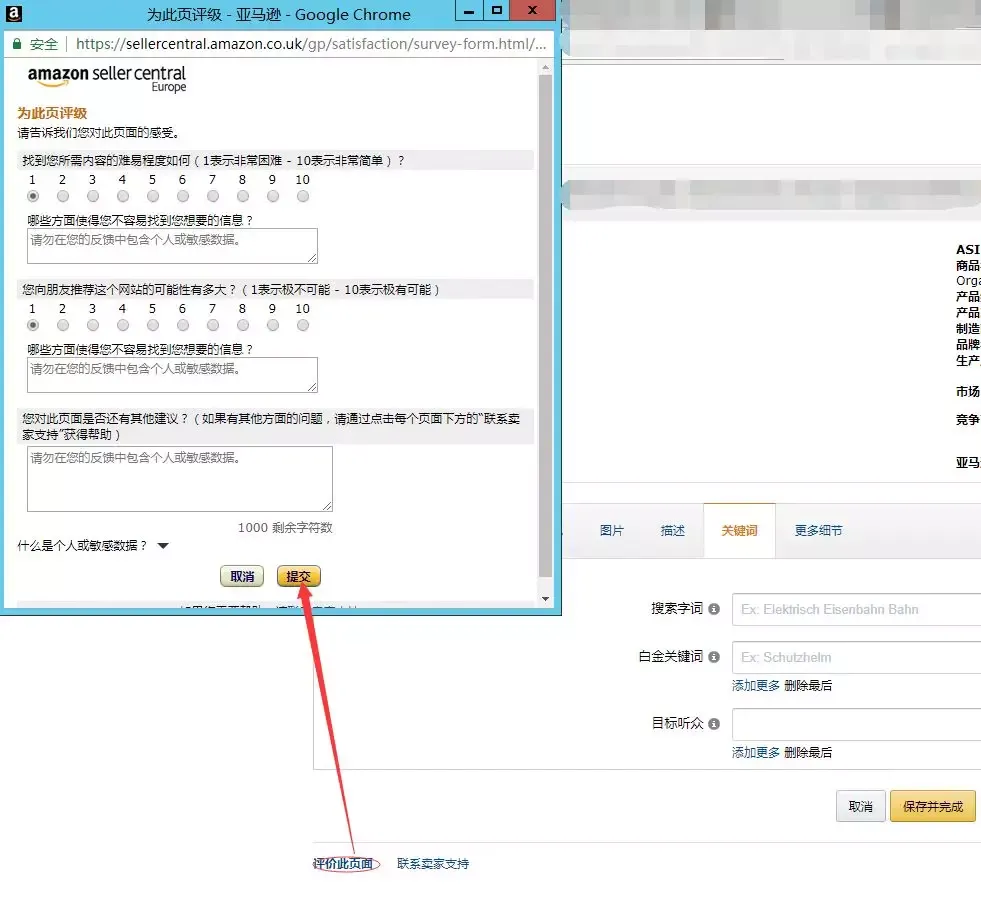Click 删除最后 under the 目标听众 field

click(808, 753)
